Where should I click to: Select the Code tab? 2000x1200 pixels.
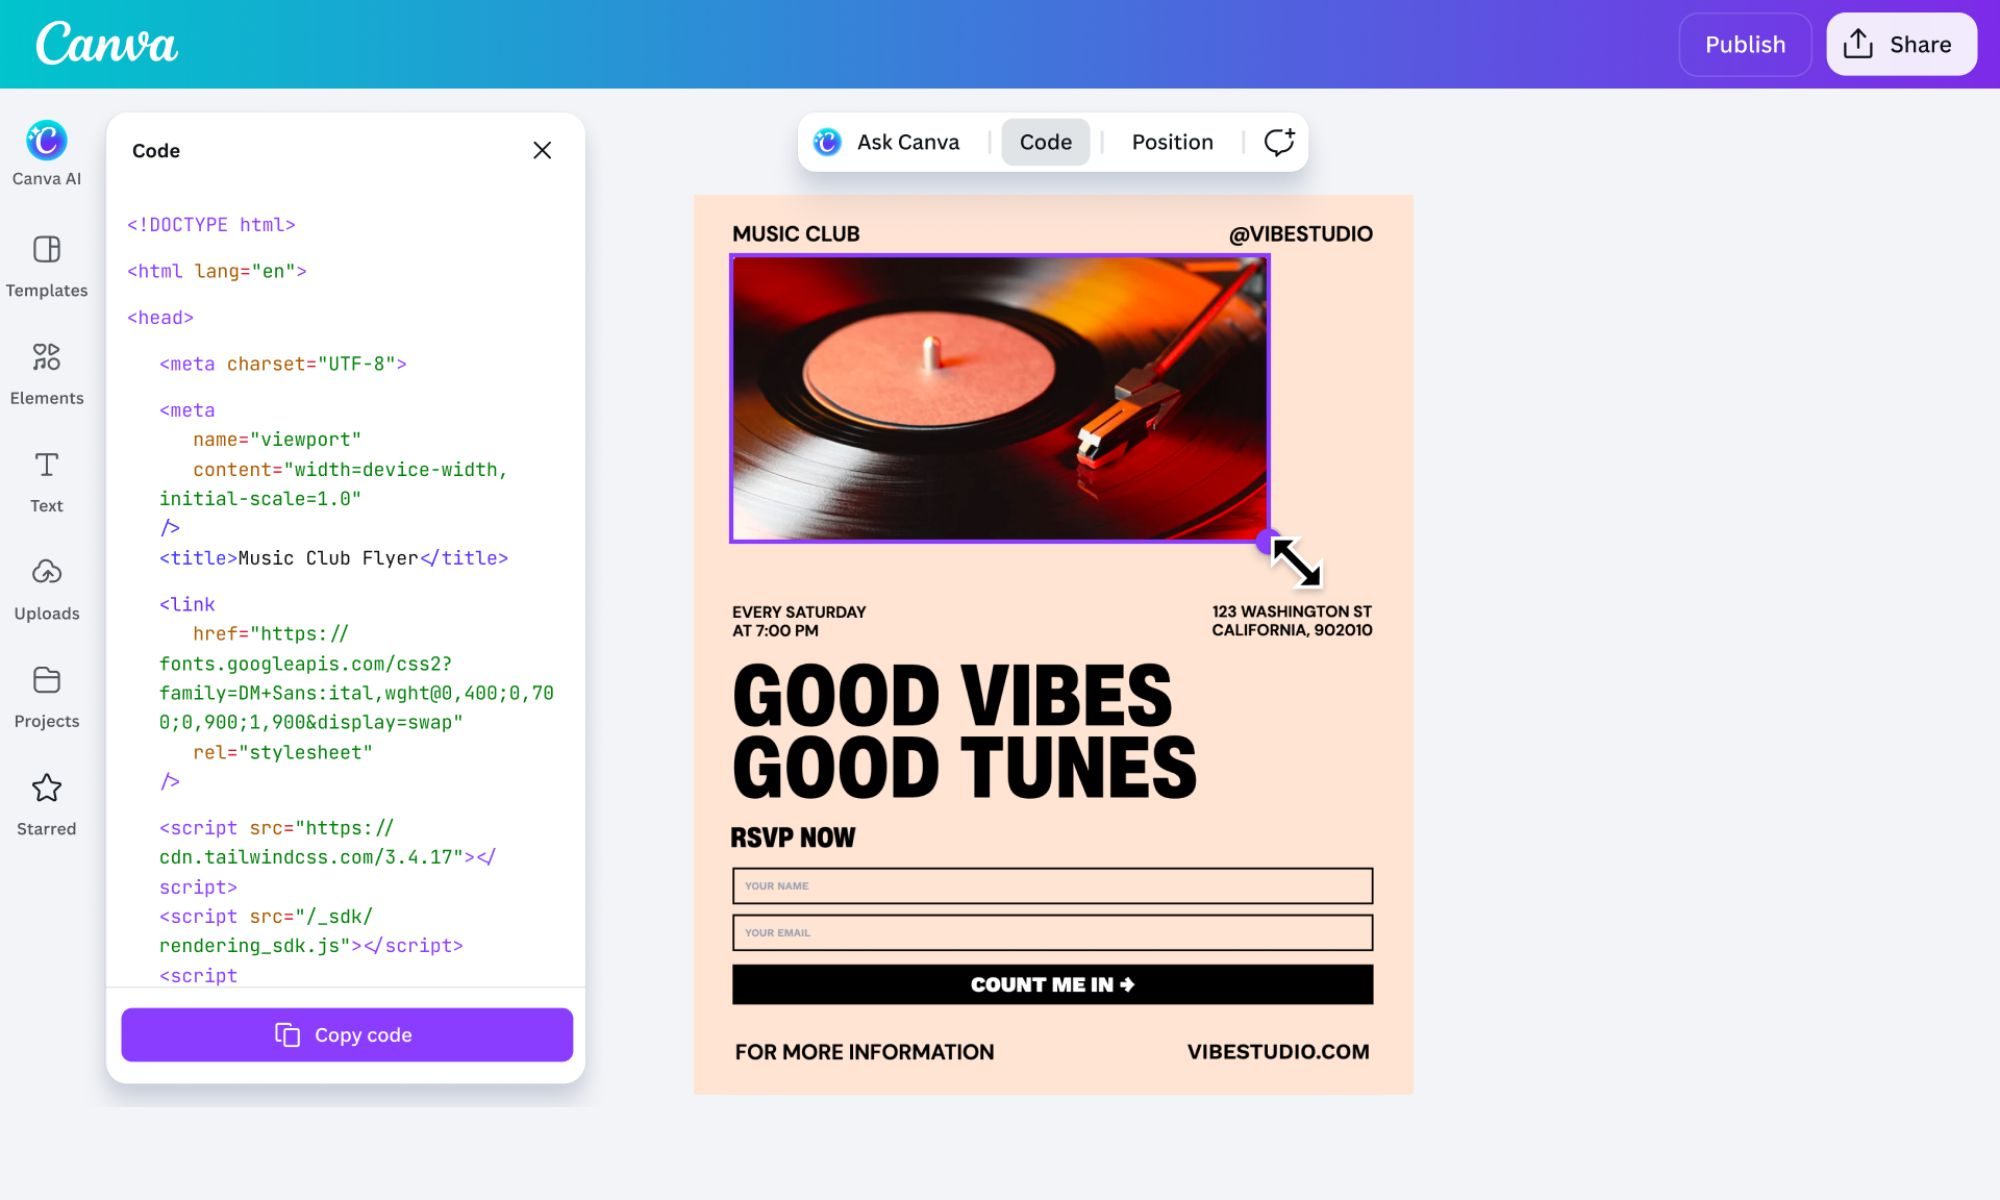click(x=1046, y=141)
